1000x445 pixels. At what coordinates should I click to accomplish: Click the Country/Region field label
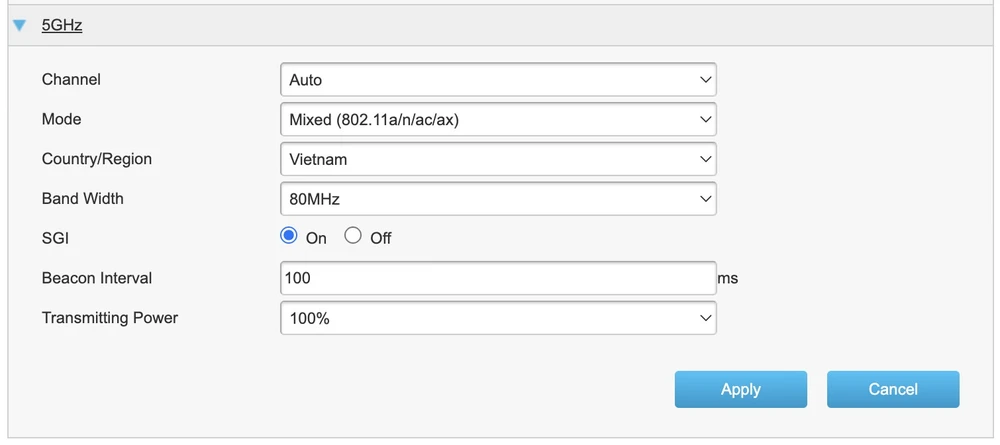pos(97,159)
